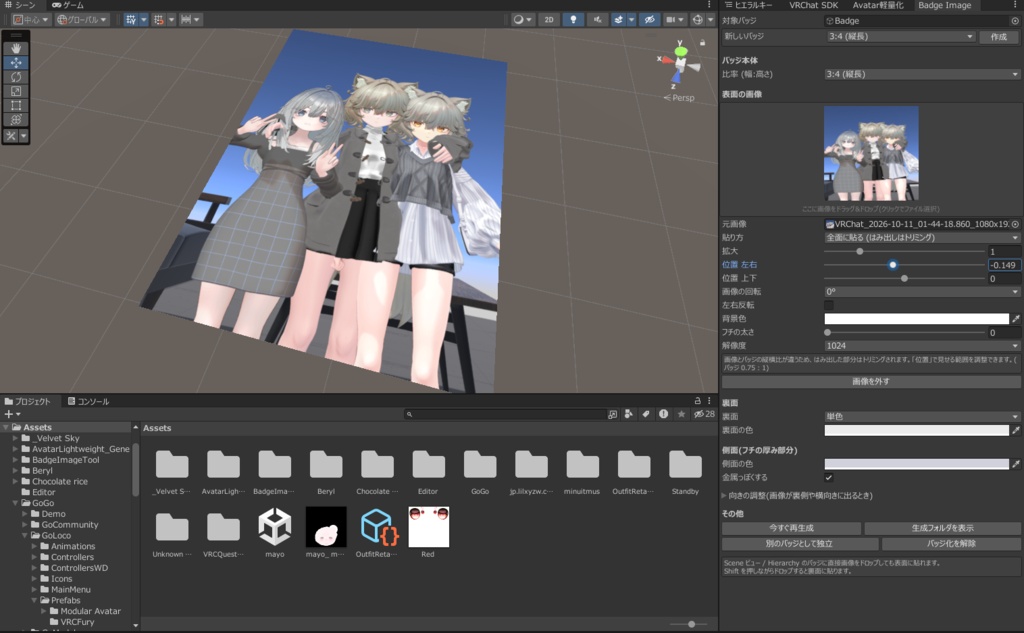Click the mayo Unity scene asset
This screenshot has width=1024, height=633.
pyautogui.click(x=274, y=527)
